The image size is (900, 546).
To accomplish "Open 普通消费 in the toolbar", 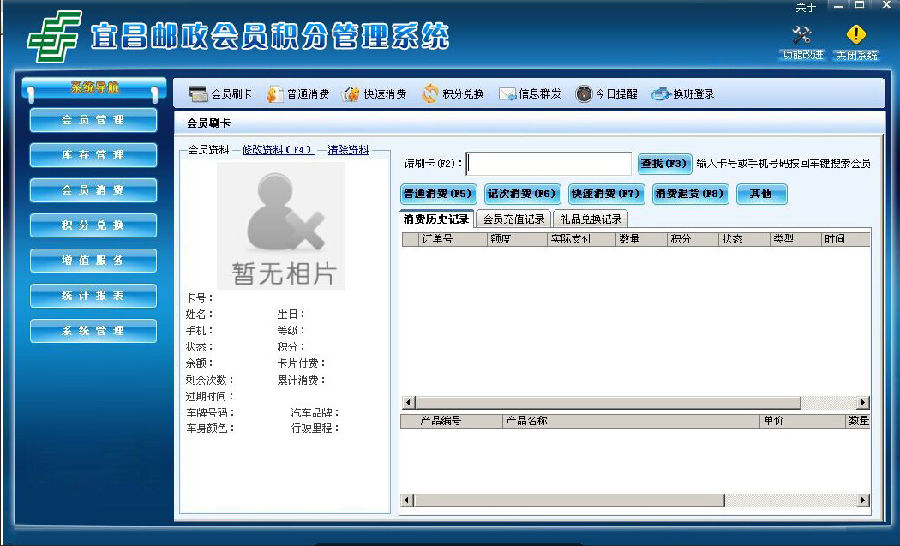I will (298, 94).
